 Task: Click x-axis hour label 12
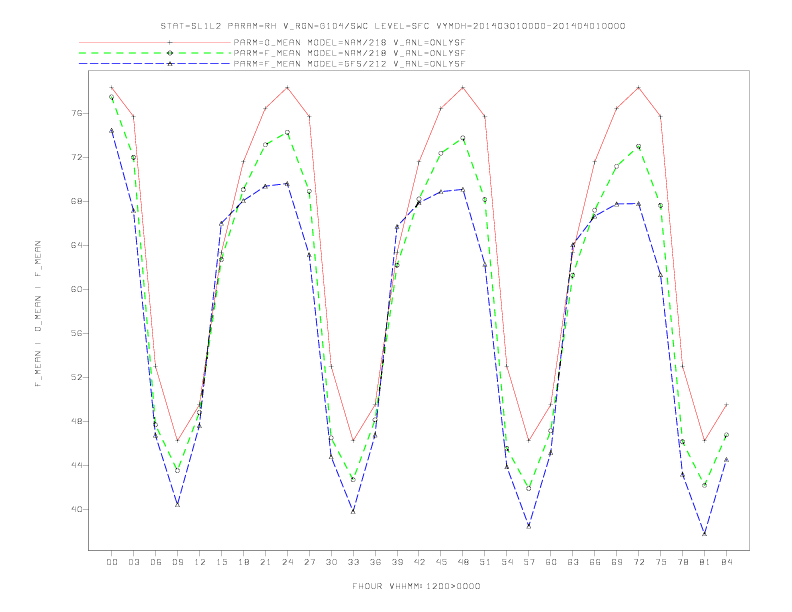pos(200,562)
